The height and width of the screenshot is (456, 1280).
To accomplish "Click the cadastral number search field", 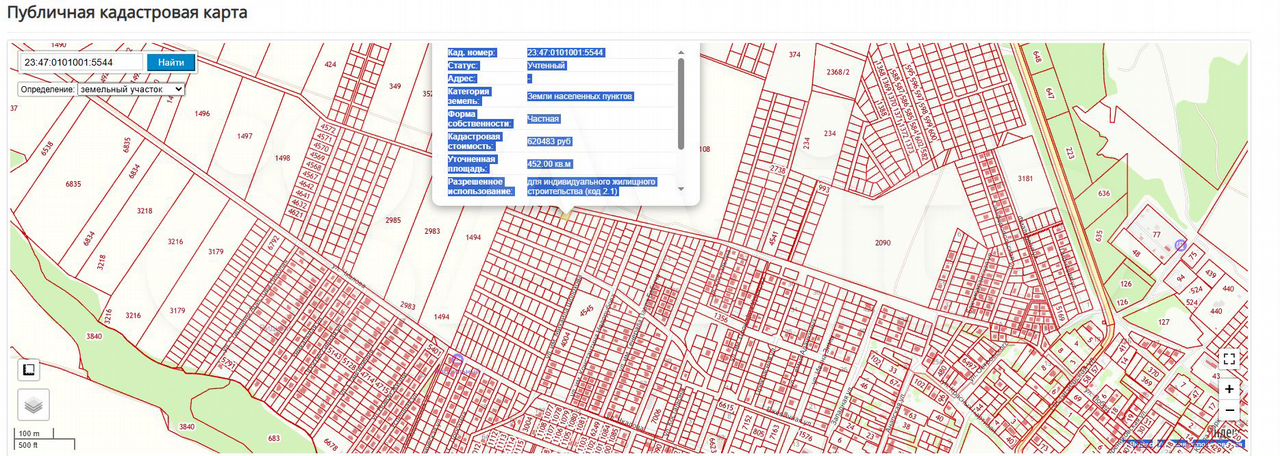I will coord(82,62).
